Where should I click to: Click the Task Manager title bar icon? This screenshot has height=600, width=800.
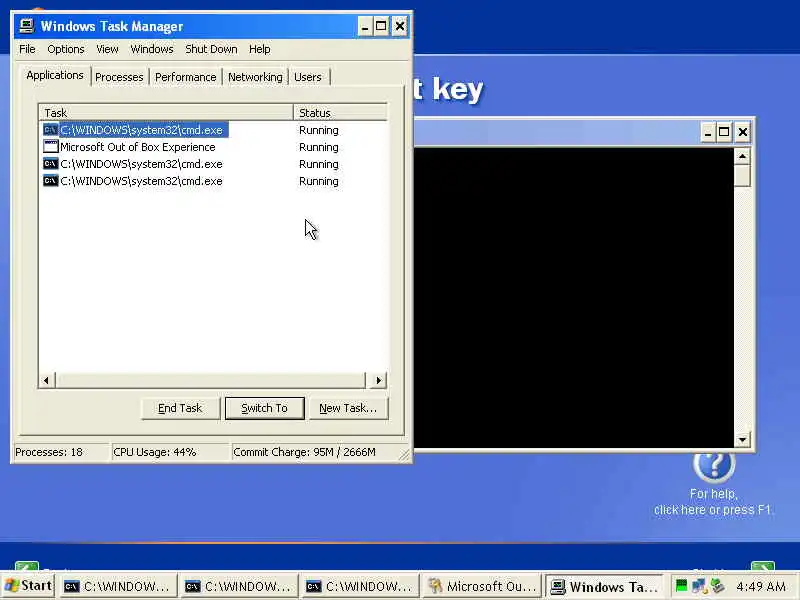27,26
